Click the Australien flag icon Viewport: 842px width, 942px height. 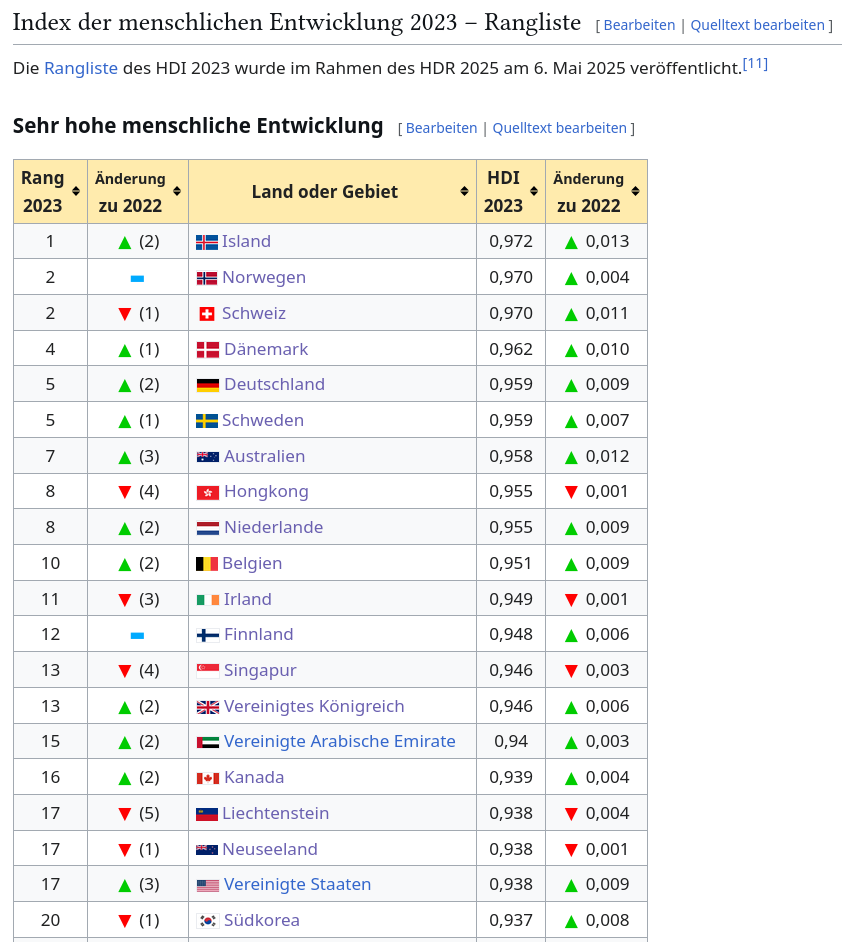point(208,457)
